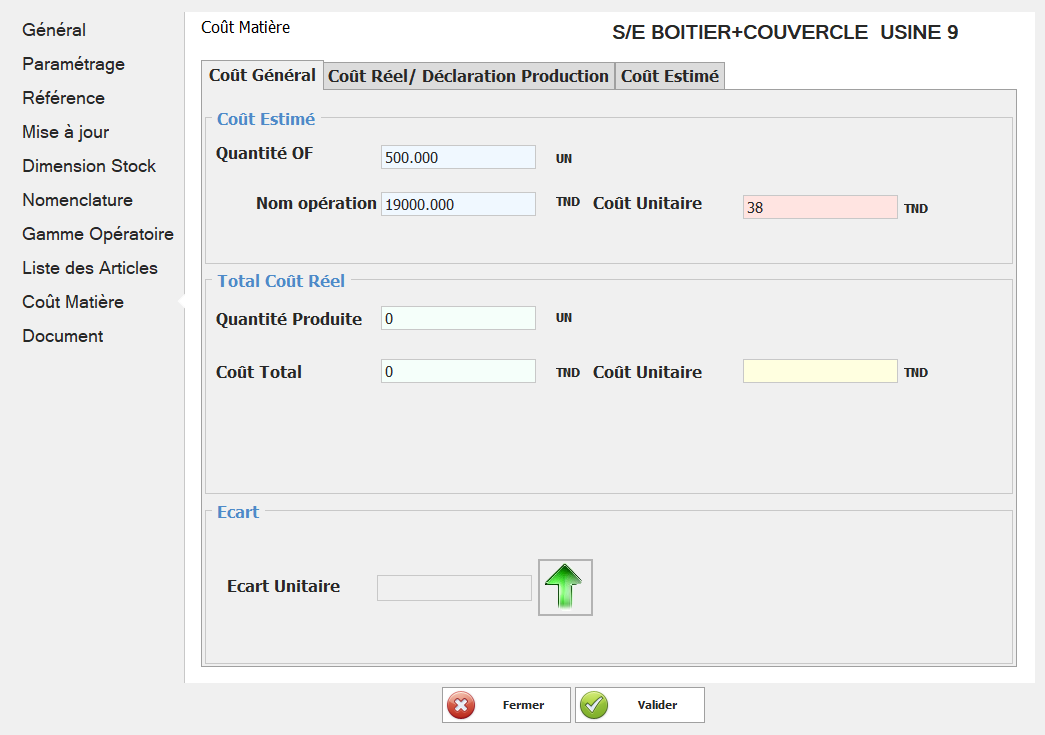Open Document in the sidebar

click(63, 336)
